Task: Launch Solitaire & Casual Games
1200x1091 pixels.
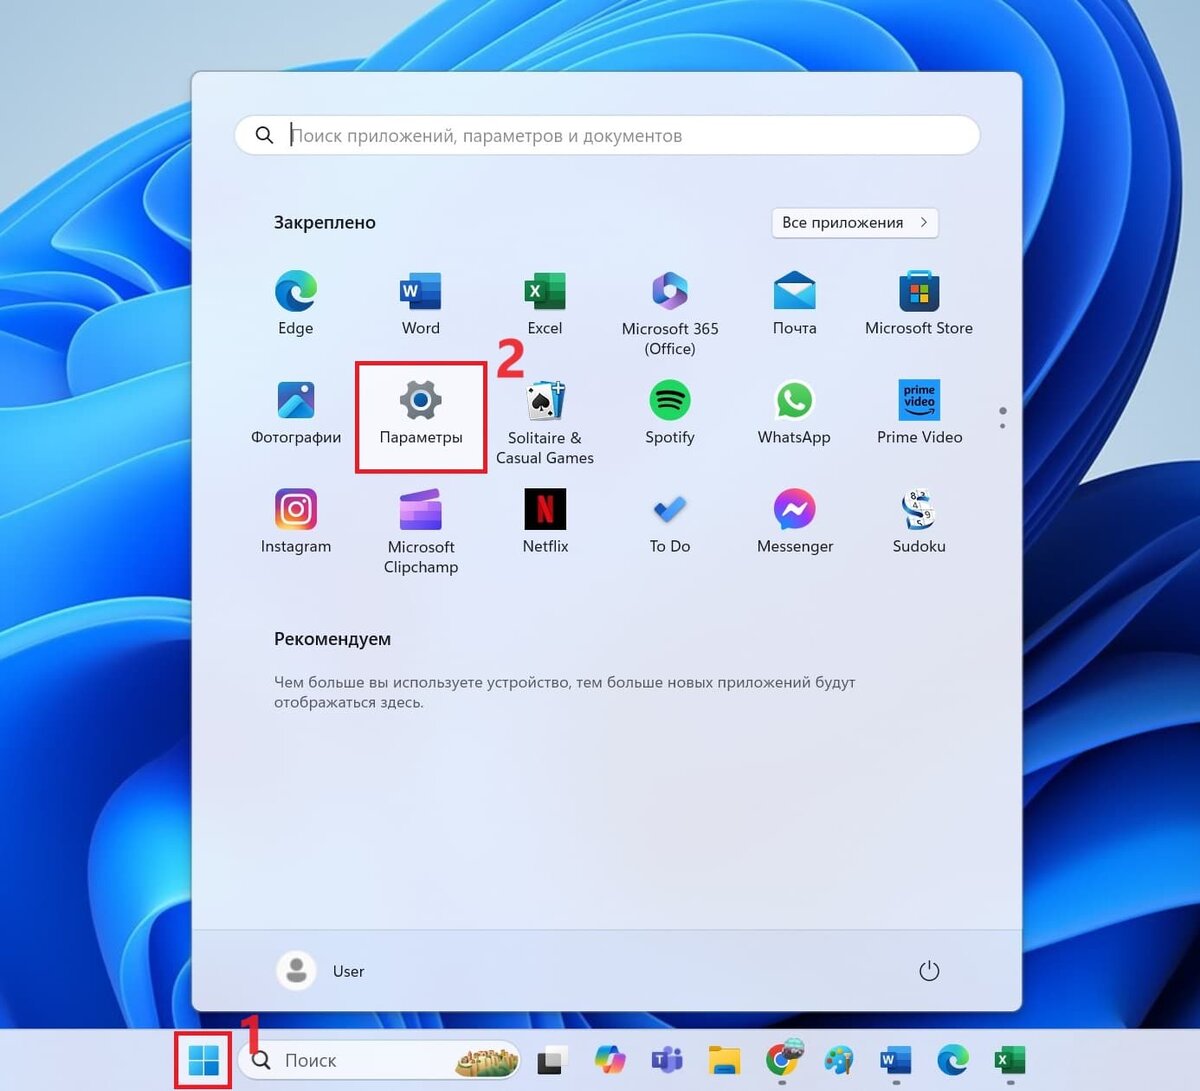Action: [545, 422]
